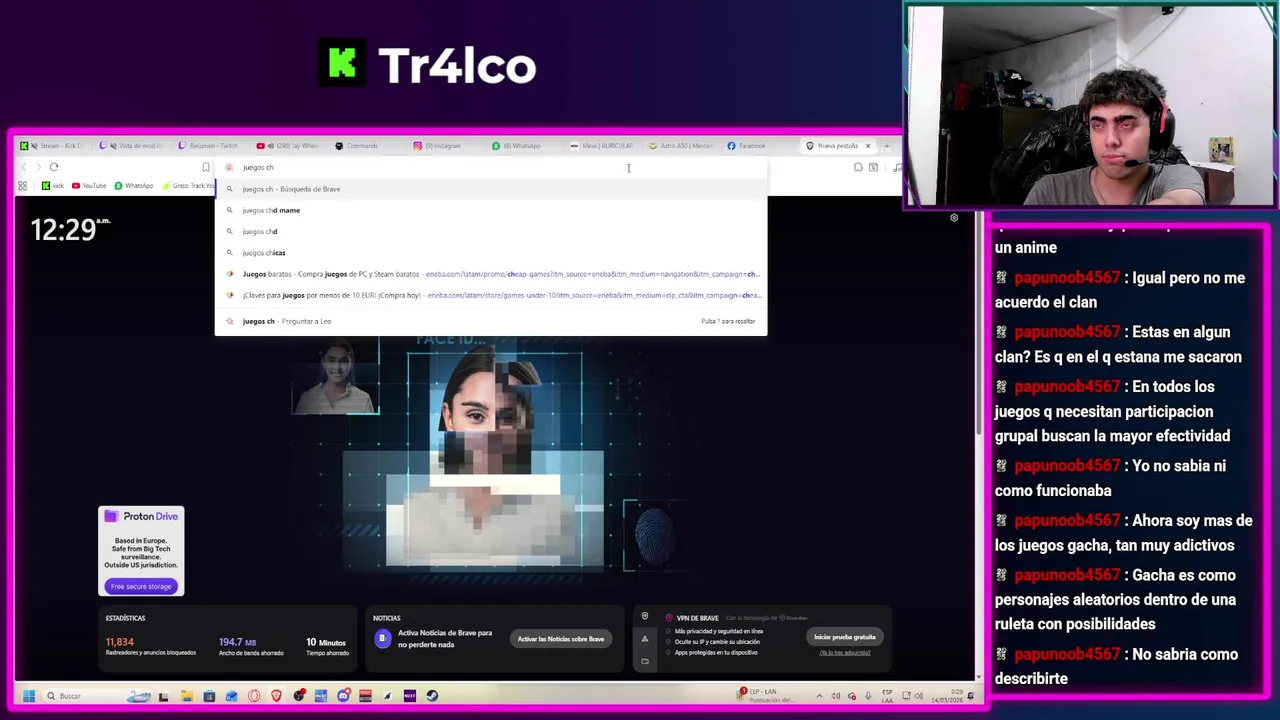Switch to the Jay Wheeler YouTube tab
Screen dimensions: 1280x720
287,146
